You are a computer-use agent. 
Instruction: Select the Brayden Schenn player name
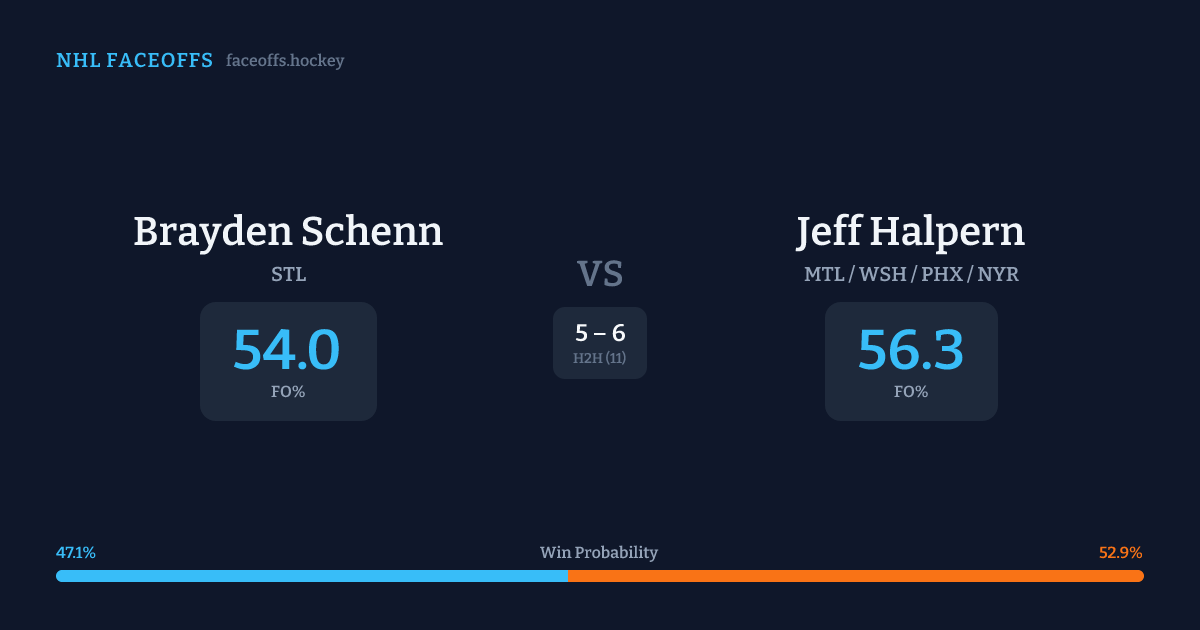coord(288,232)
